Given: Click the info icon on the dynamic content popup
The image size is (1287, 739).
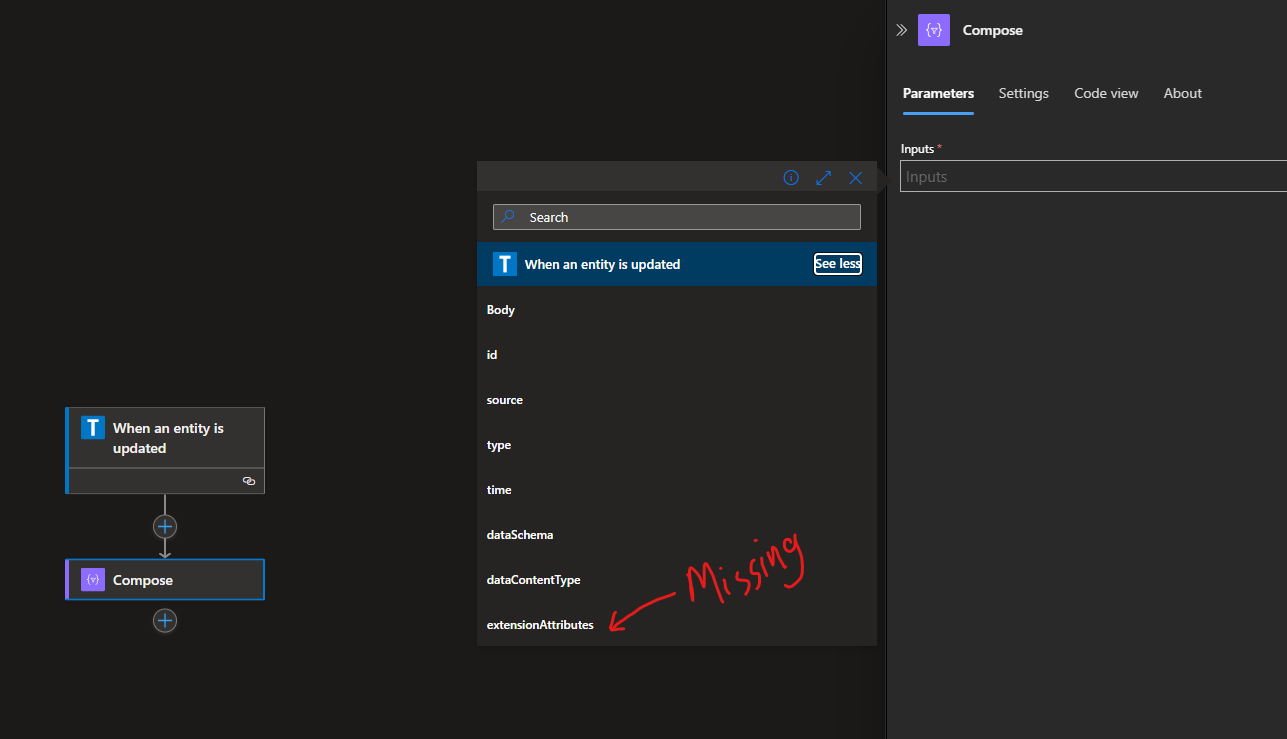Looking at the screenshot, I should click(x=791, y=177).
